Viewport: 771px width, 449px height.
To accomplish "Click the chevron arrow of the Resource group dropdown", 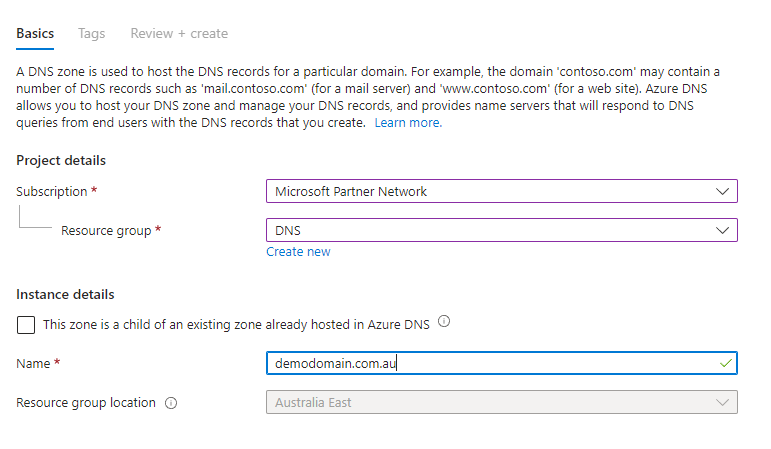I will click(723, 230).
